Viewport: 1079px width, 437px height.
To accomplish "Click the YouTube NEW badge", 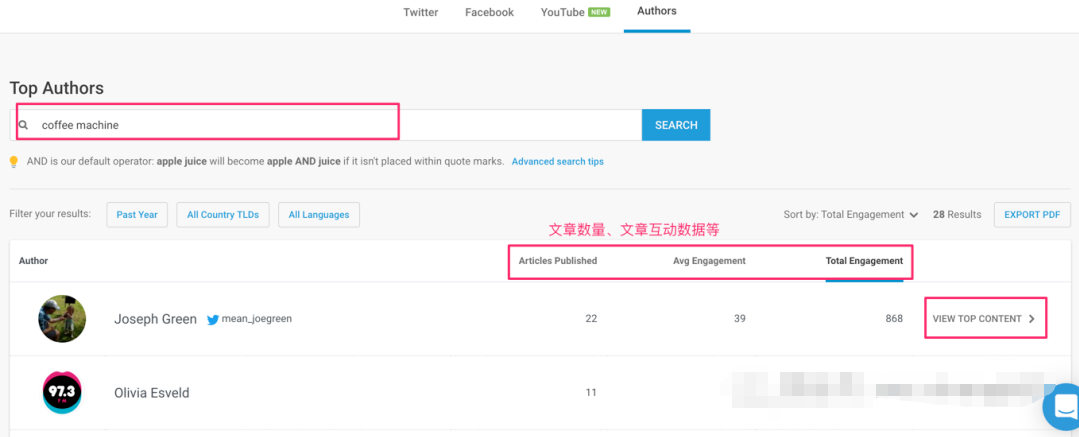I will [x=599, y=13].
